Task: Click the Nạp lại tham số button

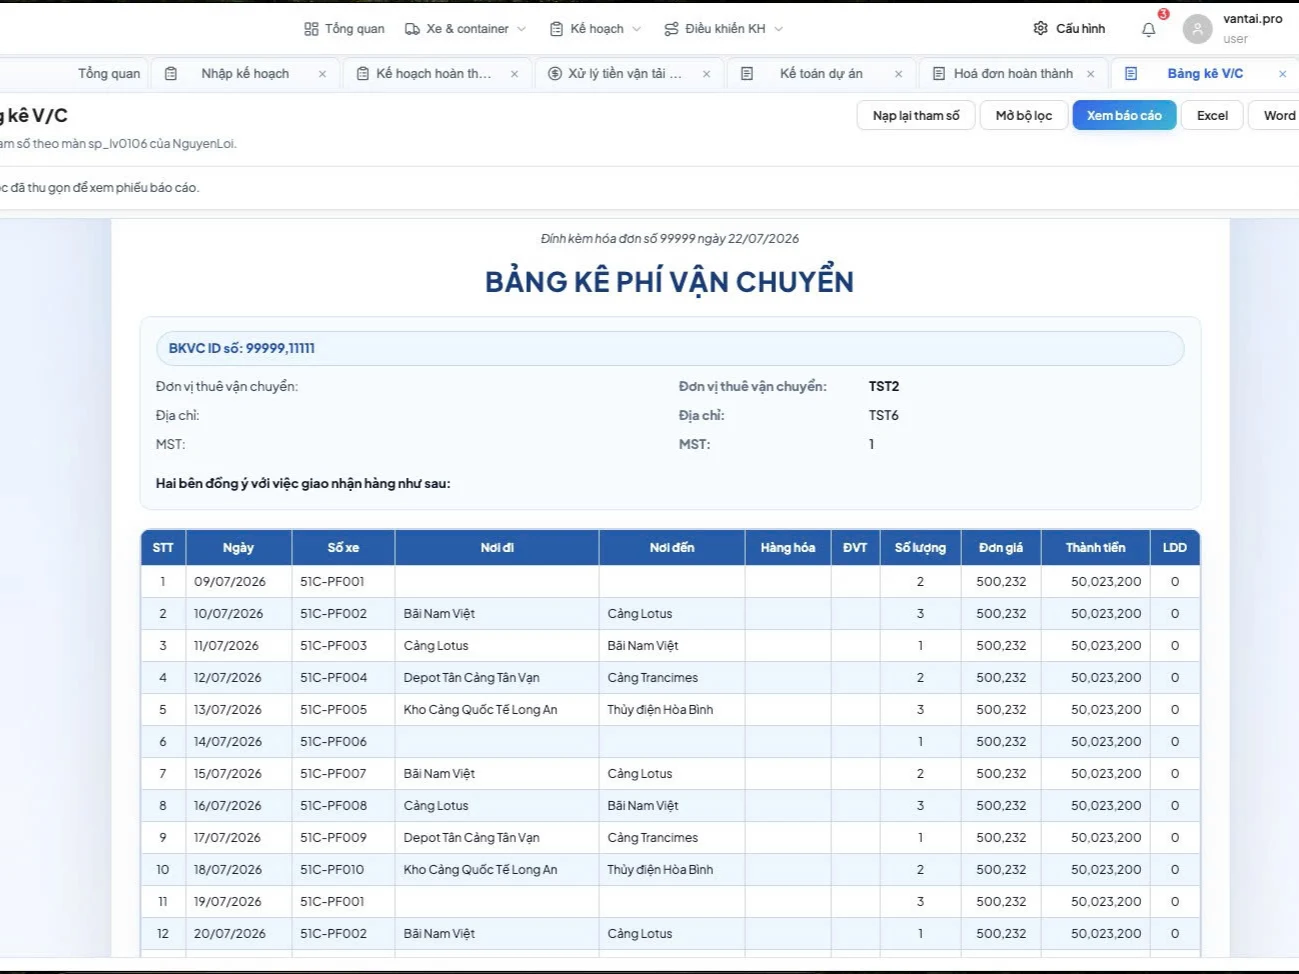Action: 916,116
